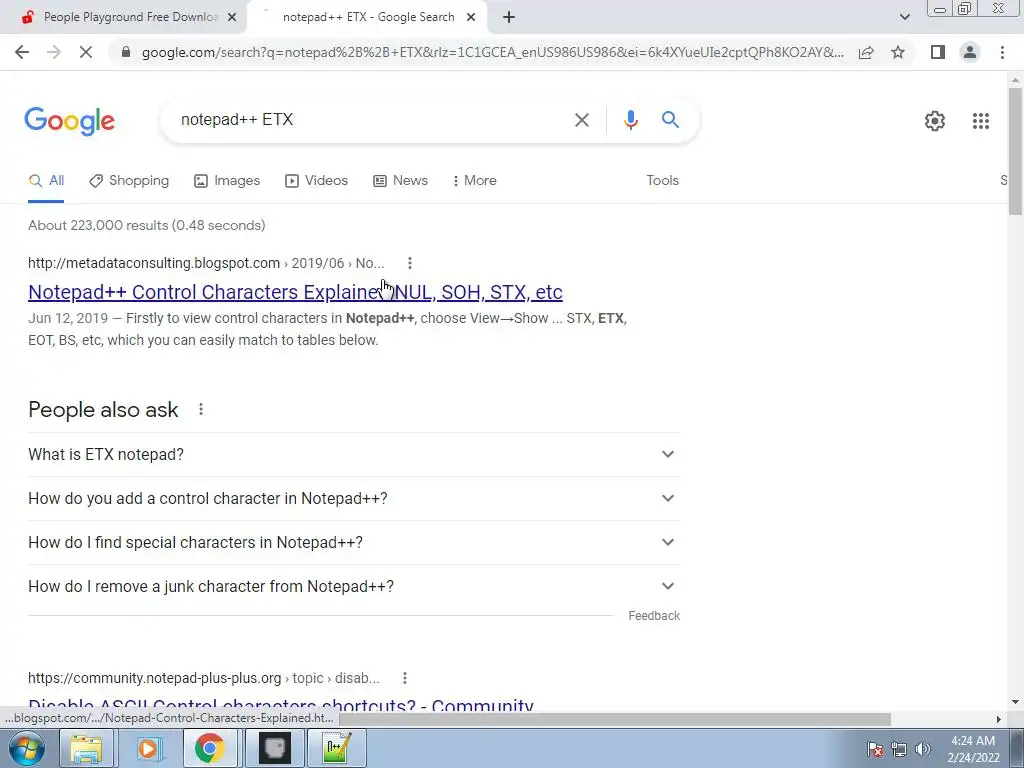Open Google quick settings gear
Screen dimensions: 1024x768
[935, 121]
